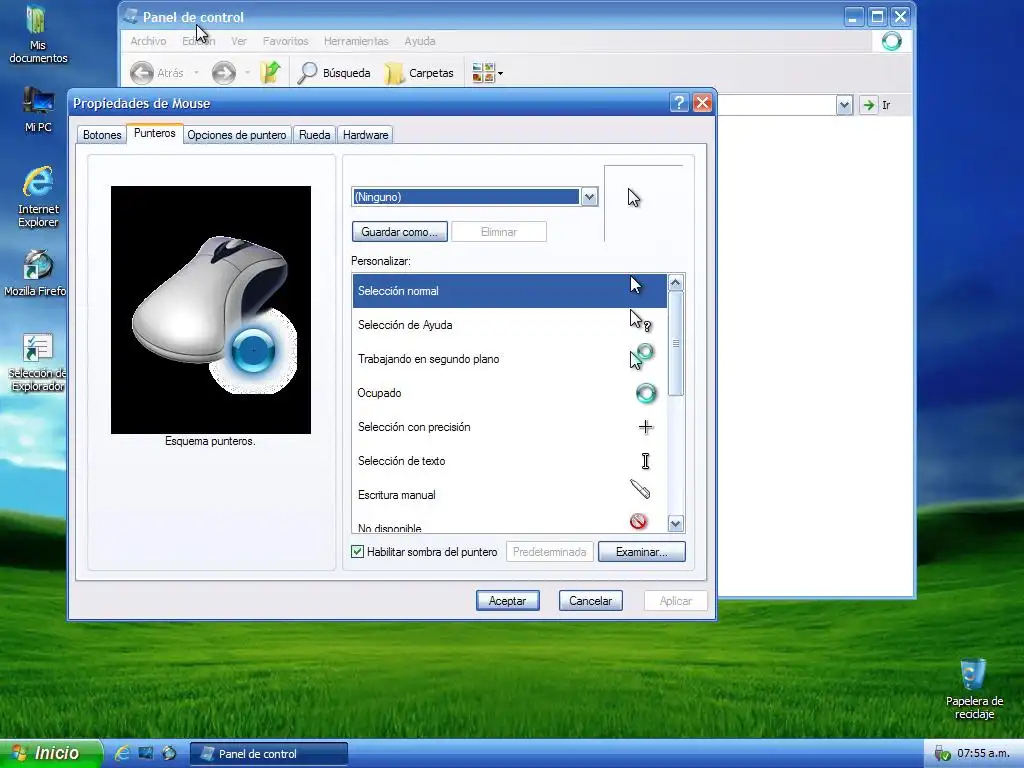Open the Archivo menu
1024x768 pixels.
point(148,40)
